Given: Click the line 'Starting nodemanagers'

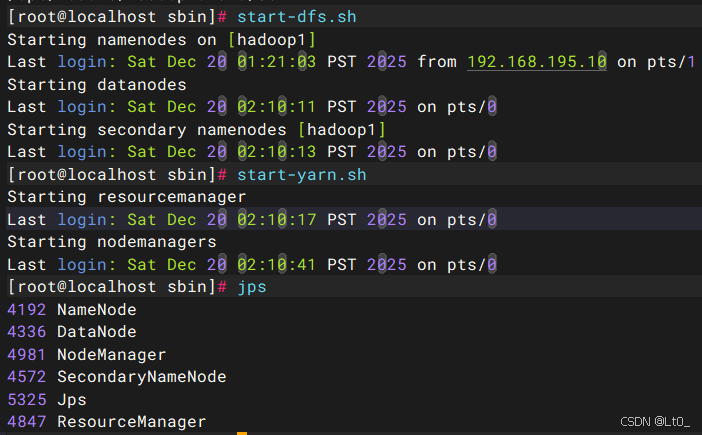Looking at the screenshot, I should (112, 242).
